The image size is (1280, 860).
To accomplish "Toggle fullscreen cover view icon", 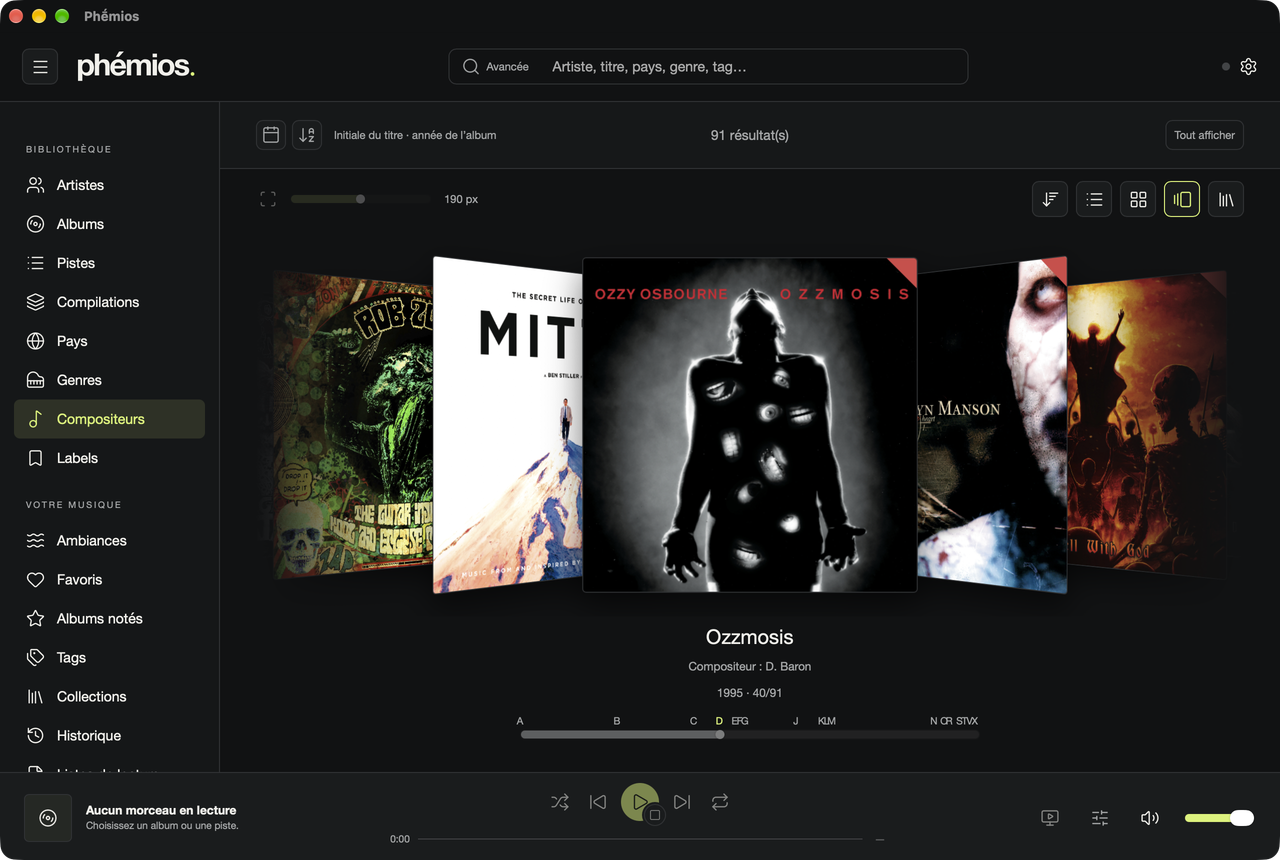I will tap(268, 199).
